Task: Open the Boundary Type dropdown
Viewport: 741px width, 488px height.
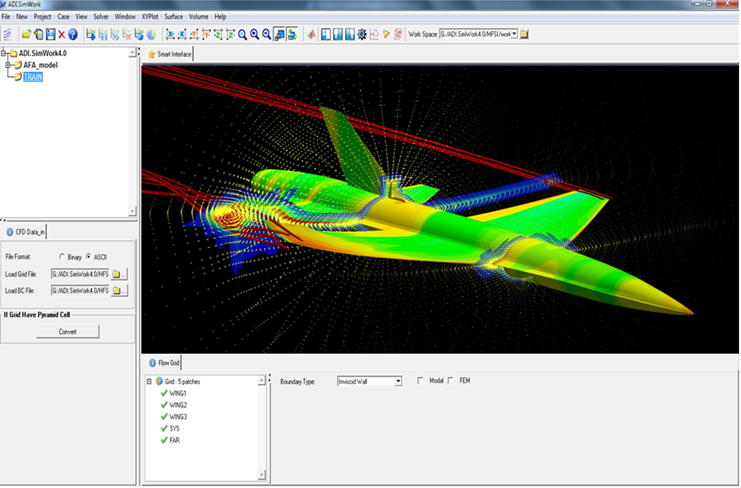Action: point(397,381)
